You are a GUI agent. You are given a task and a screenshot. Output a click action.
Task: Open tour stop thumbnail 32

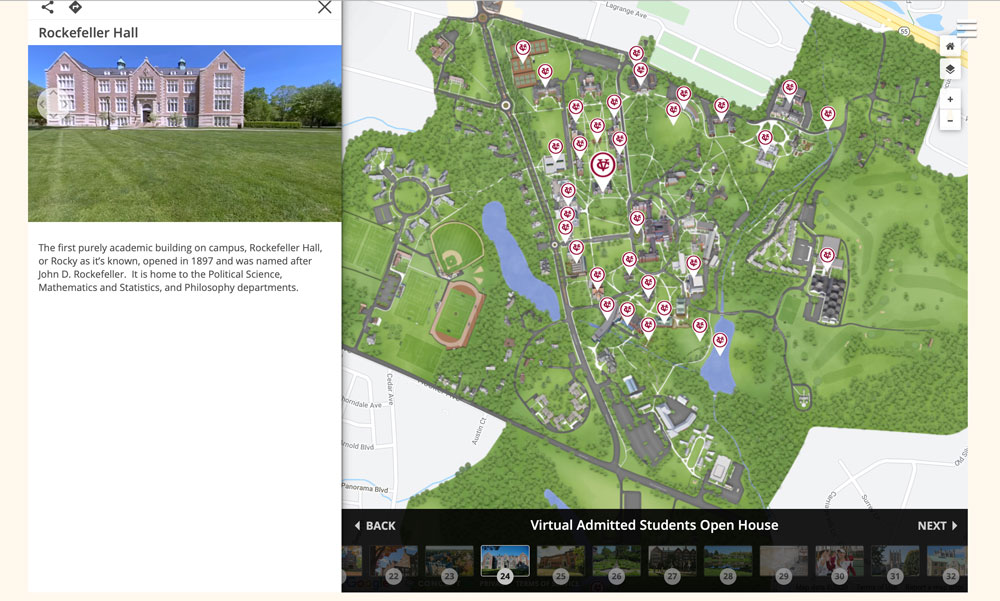click(x=946, y=561)
